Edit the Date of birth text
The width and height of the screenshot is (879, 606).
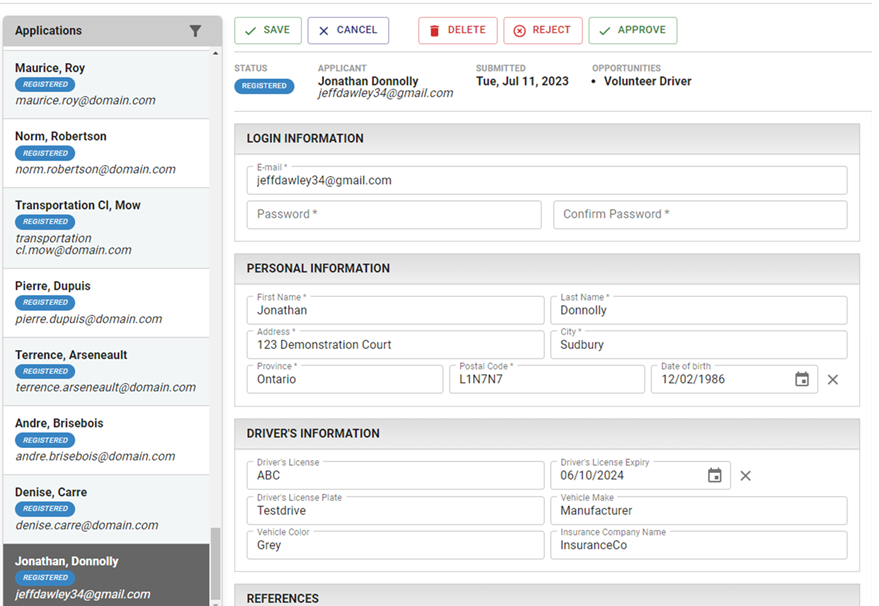[693, 380]
